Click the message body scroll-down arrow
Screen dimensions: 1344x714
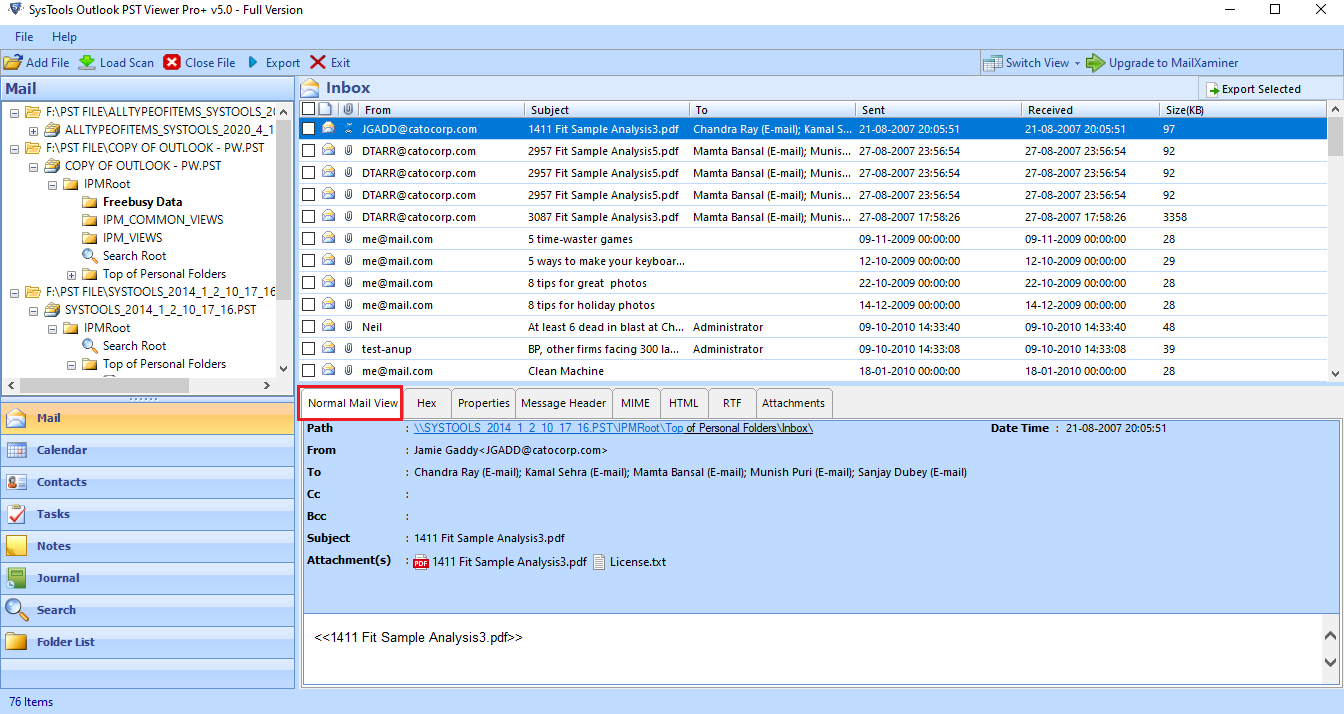click(x=1330, y=662)
